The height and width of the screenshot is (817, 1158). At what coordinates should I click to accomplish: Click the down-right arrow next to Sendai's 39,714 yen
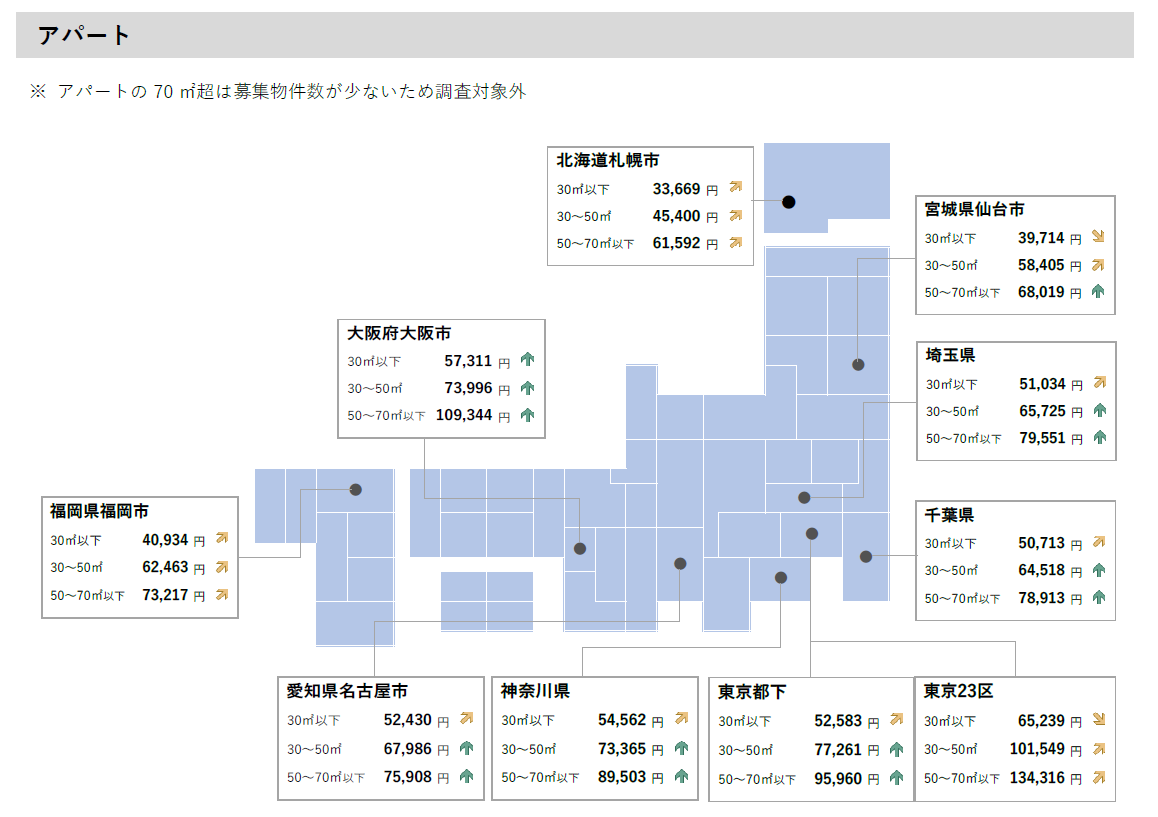[x=1098, y=238]
